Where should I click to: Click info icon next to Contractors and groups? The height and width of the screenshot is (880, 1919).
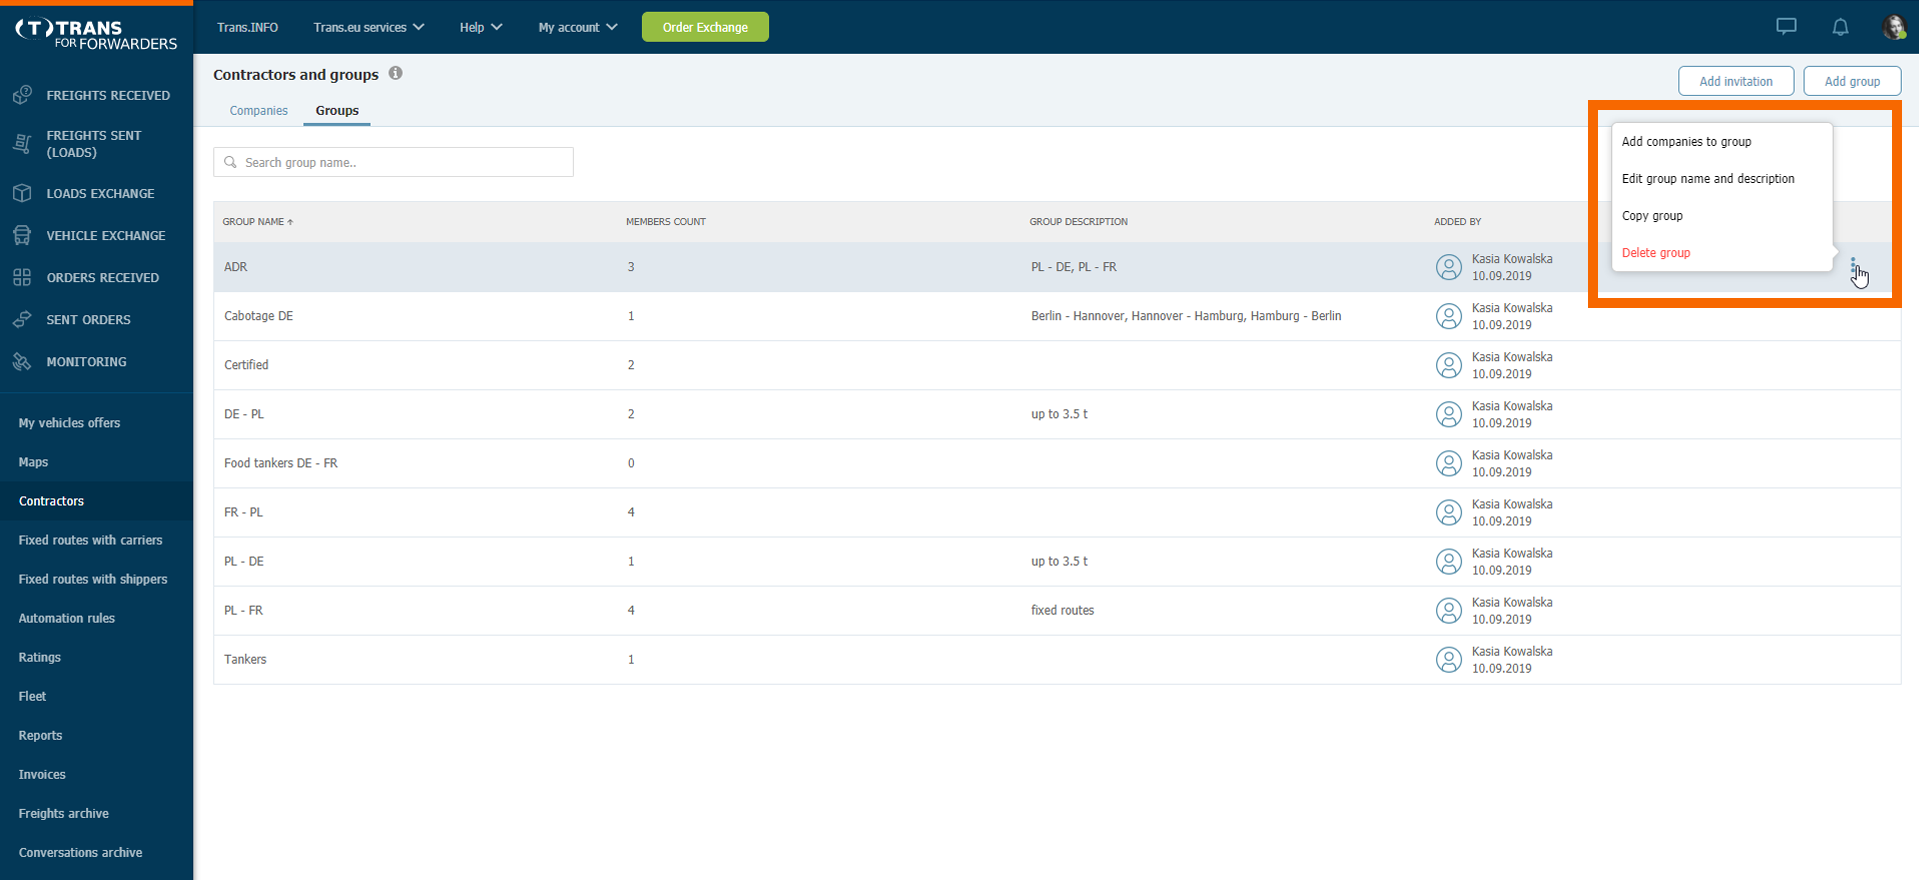click(x=396, y=73)
